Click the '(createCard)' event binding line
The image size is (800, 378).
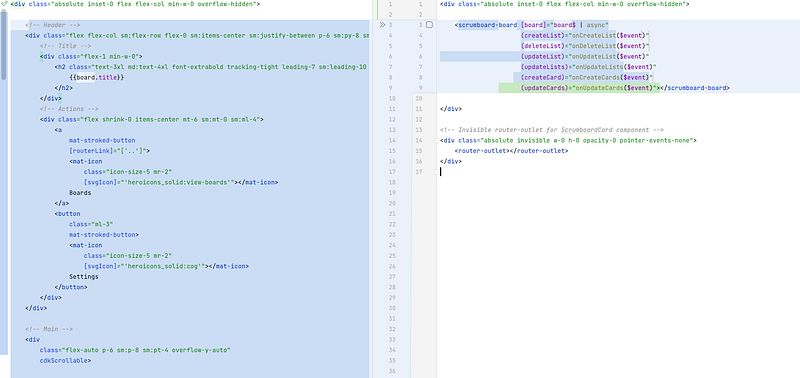point(587,78)
